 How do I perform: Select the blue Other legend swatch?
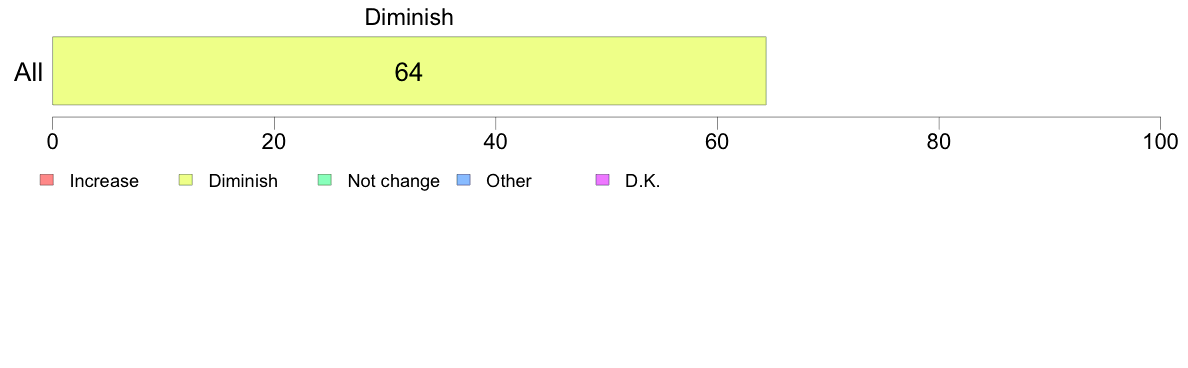pos(464,180)
